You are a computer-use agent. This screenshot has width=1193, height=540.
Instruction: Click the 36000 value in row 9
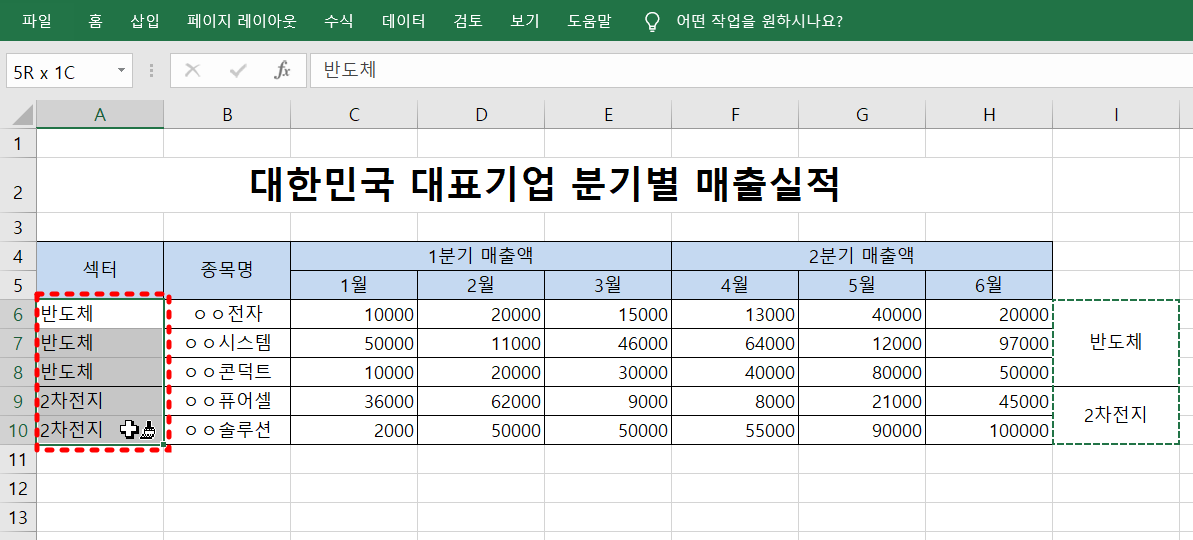tap(354, 401)
